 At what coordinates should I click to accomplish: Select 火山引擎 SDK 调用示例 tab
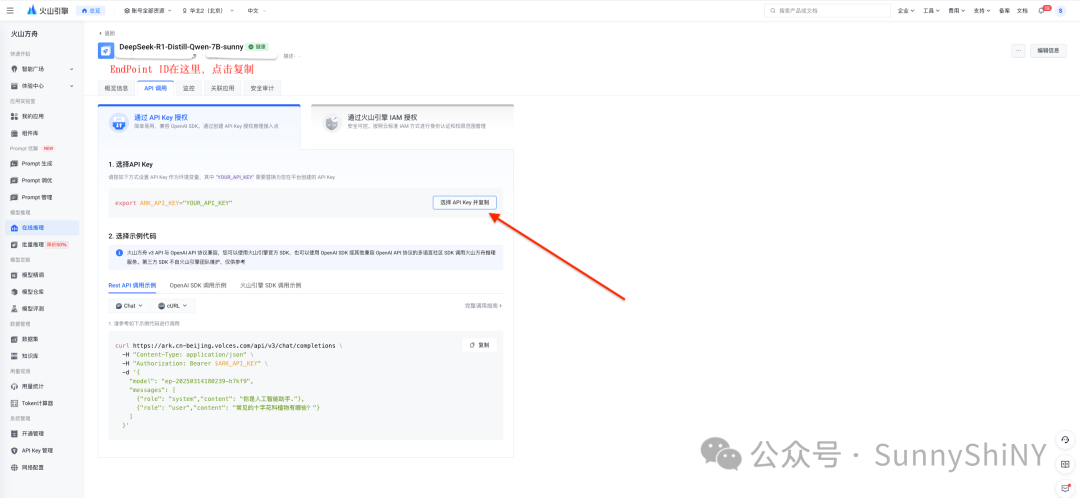tap(271, 285)
